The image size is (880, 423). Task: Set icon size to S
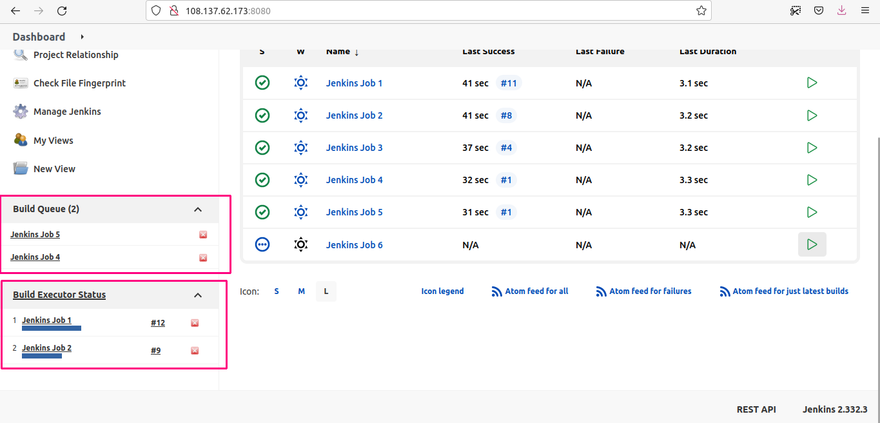276,291
